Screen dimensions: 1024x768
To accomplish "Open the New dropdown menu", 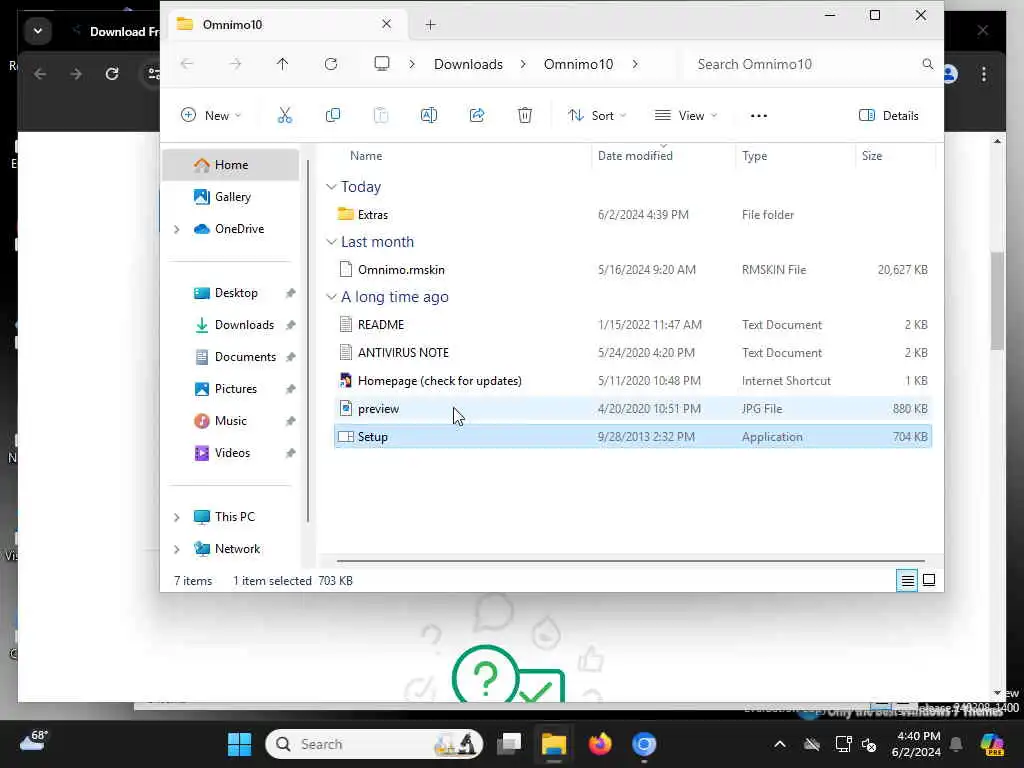I will coord(211,116).
